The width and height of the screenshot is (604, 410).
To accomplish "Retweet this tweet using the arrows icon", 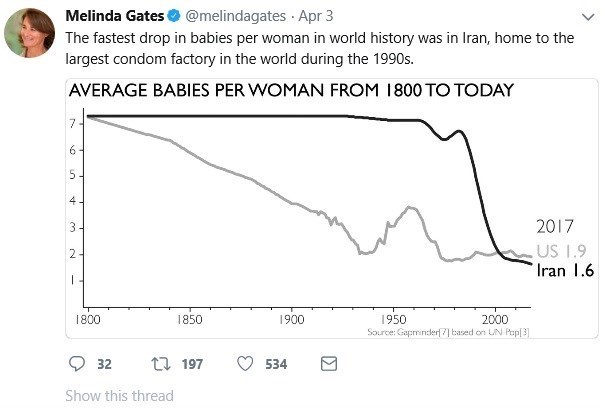I will pos(158,364).
